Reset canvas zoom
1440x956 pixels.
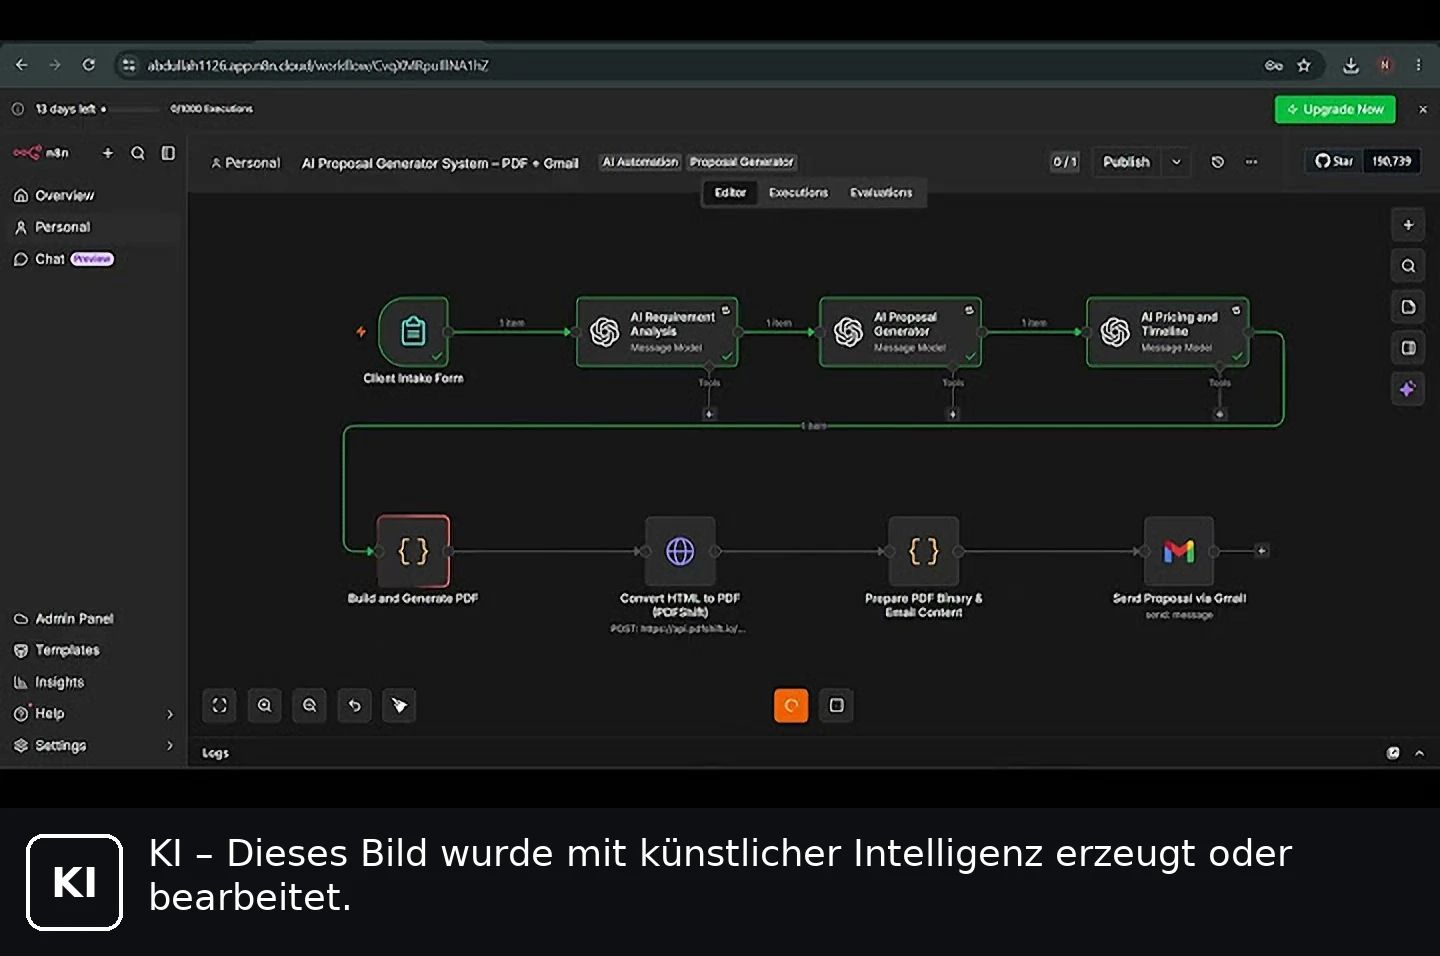355,705
